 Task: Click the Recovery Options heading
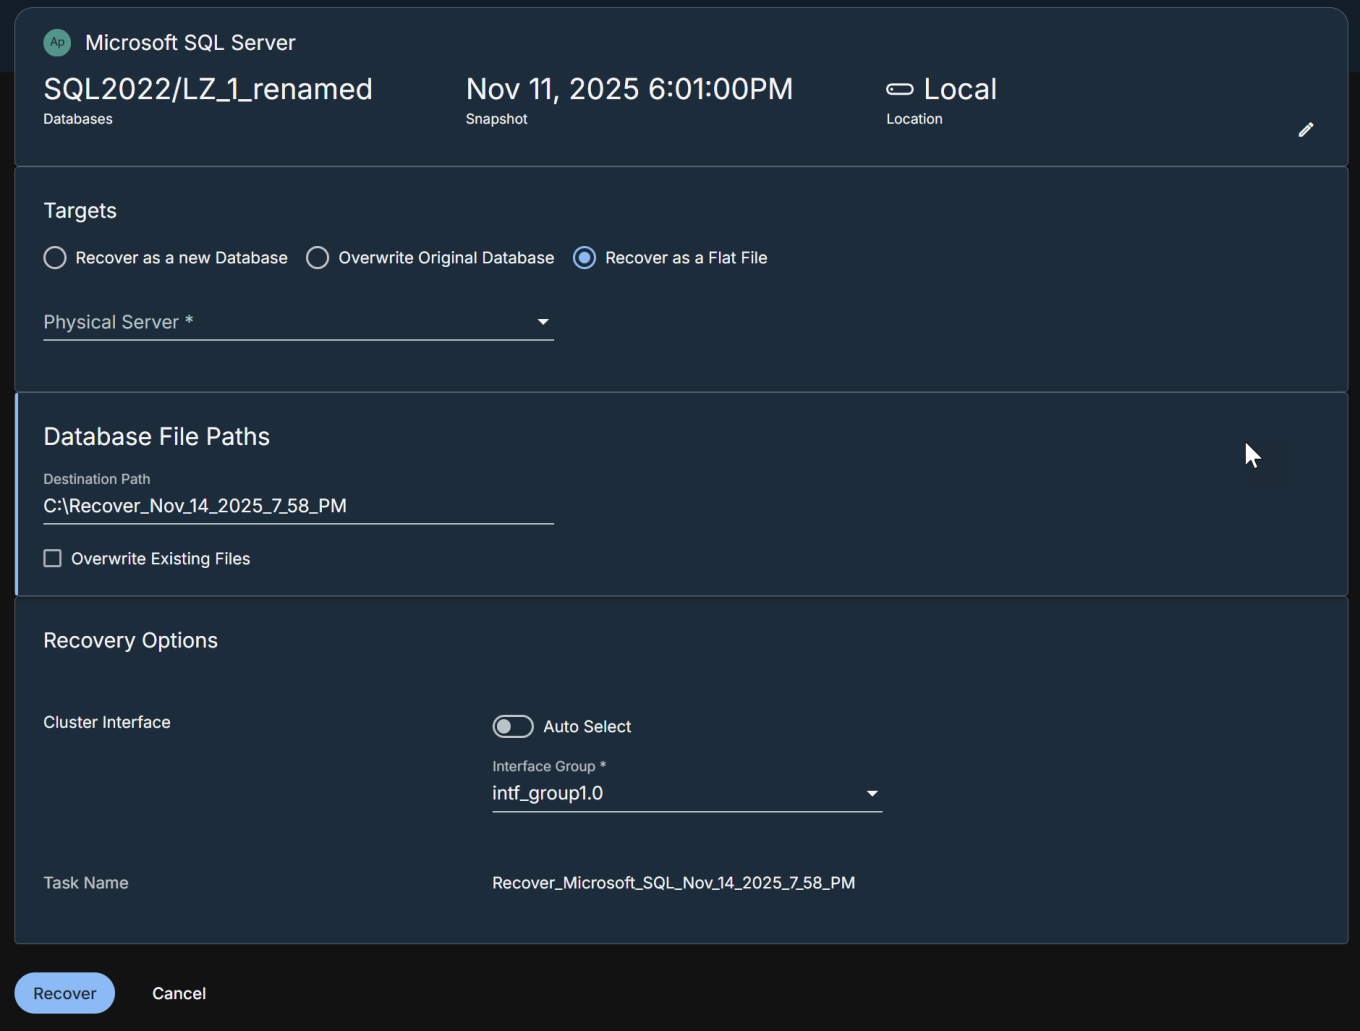coord(131,641)
